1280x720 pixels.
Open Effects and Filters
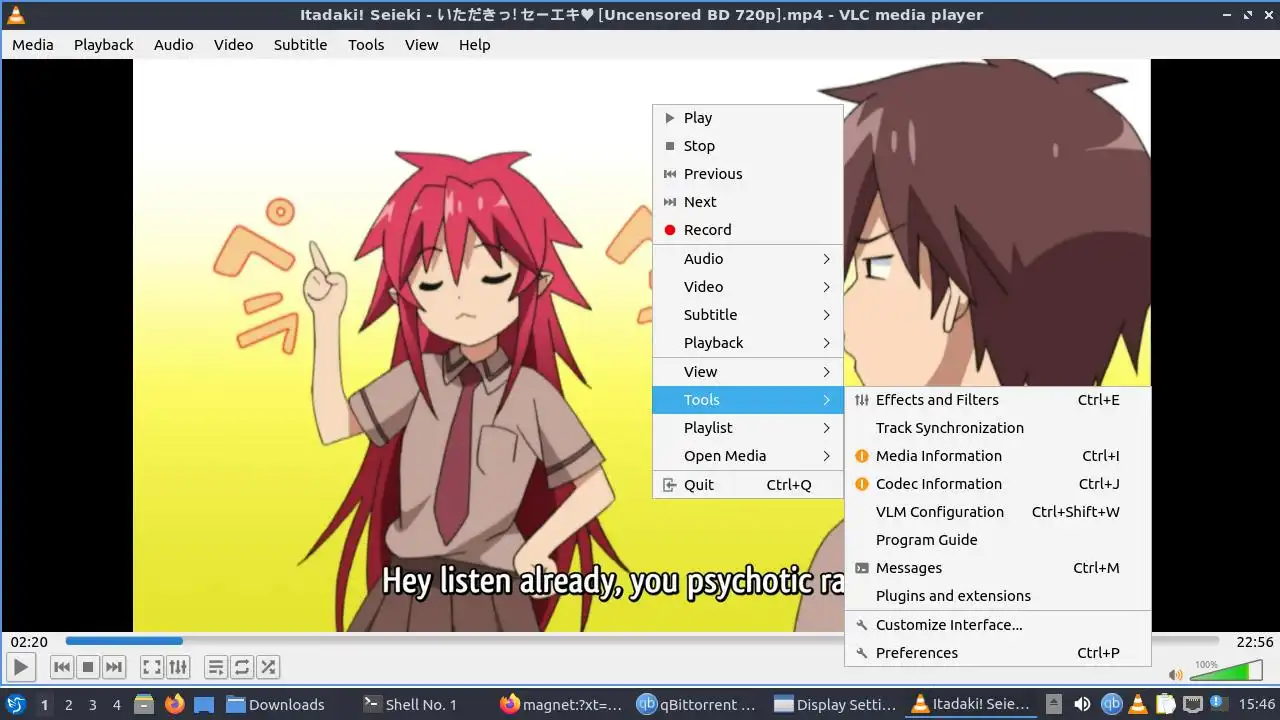(x=998, y=400)
